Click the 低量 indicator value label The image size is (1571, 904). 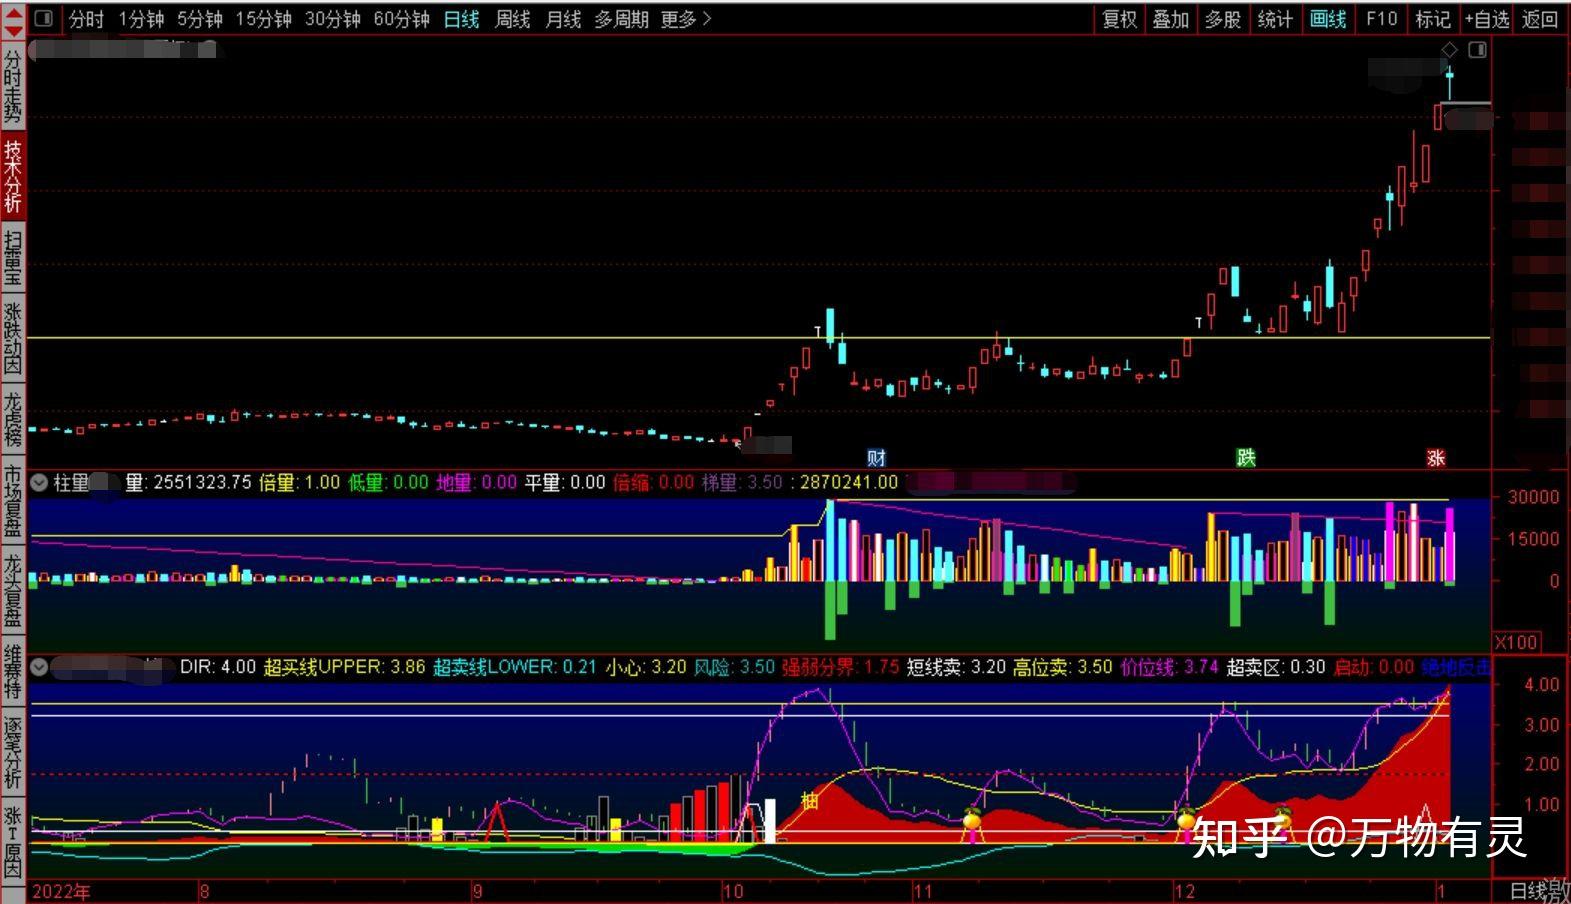pyautogui.click(x=388, y=483)
